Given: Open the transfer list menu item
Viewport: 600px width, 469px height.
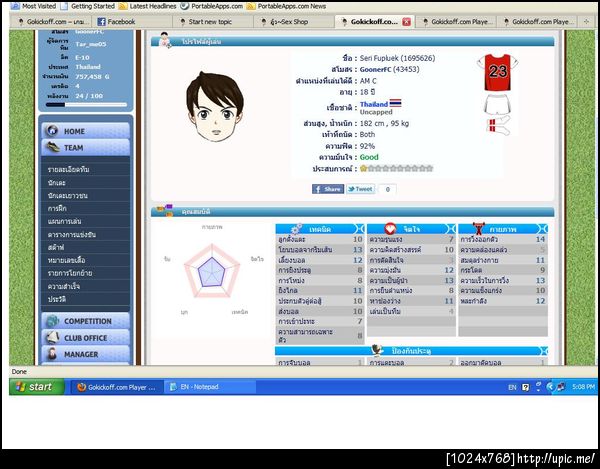Looking at the screenshot, I should tap(70, 273).
